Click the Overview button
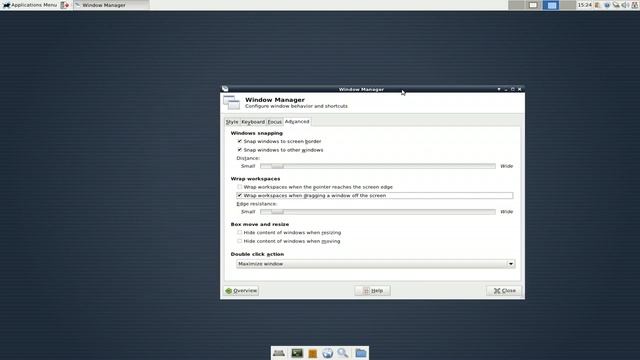Screen dimensions: 640x360 click(242, 291)
